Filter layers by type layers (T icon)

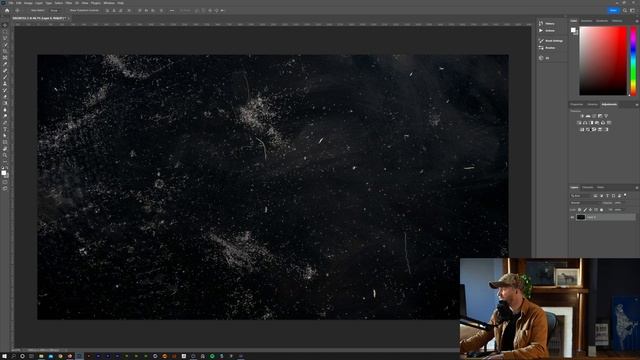click(607, 196)
